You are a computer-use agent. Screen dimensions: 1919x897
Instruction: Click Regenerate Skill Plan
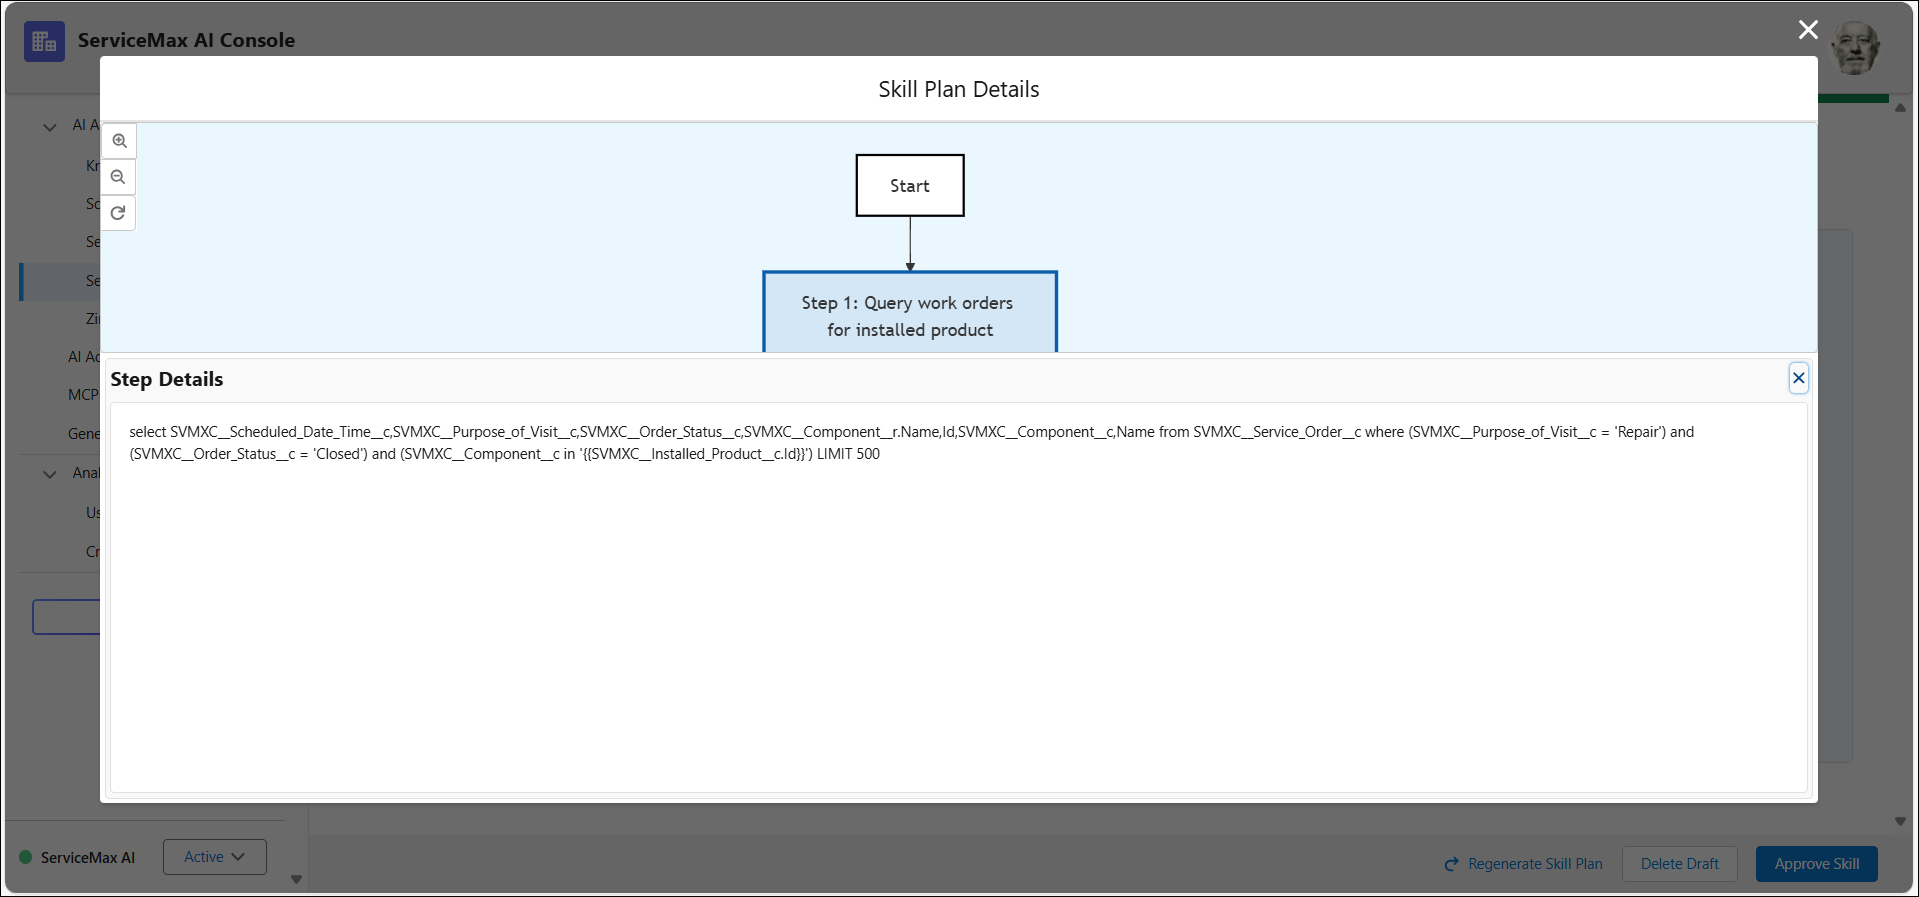tap(1524, 864)
